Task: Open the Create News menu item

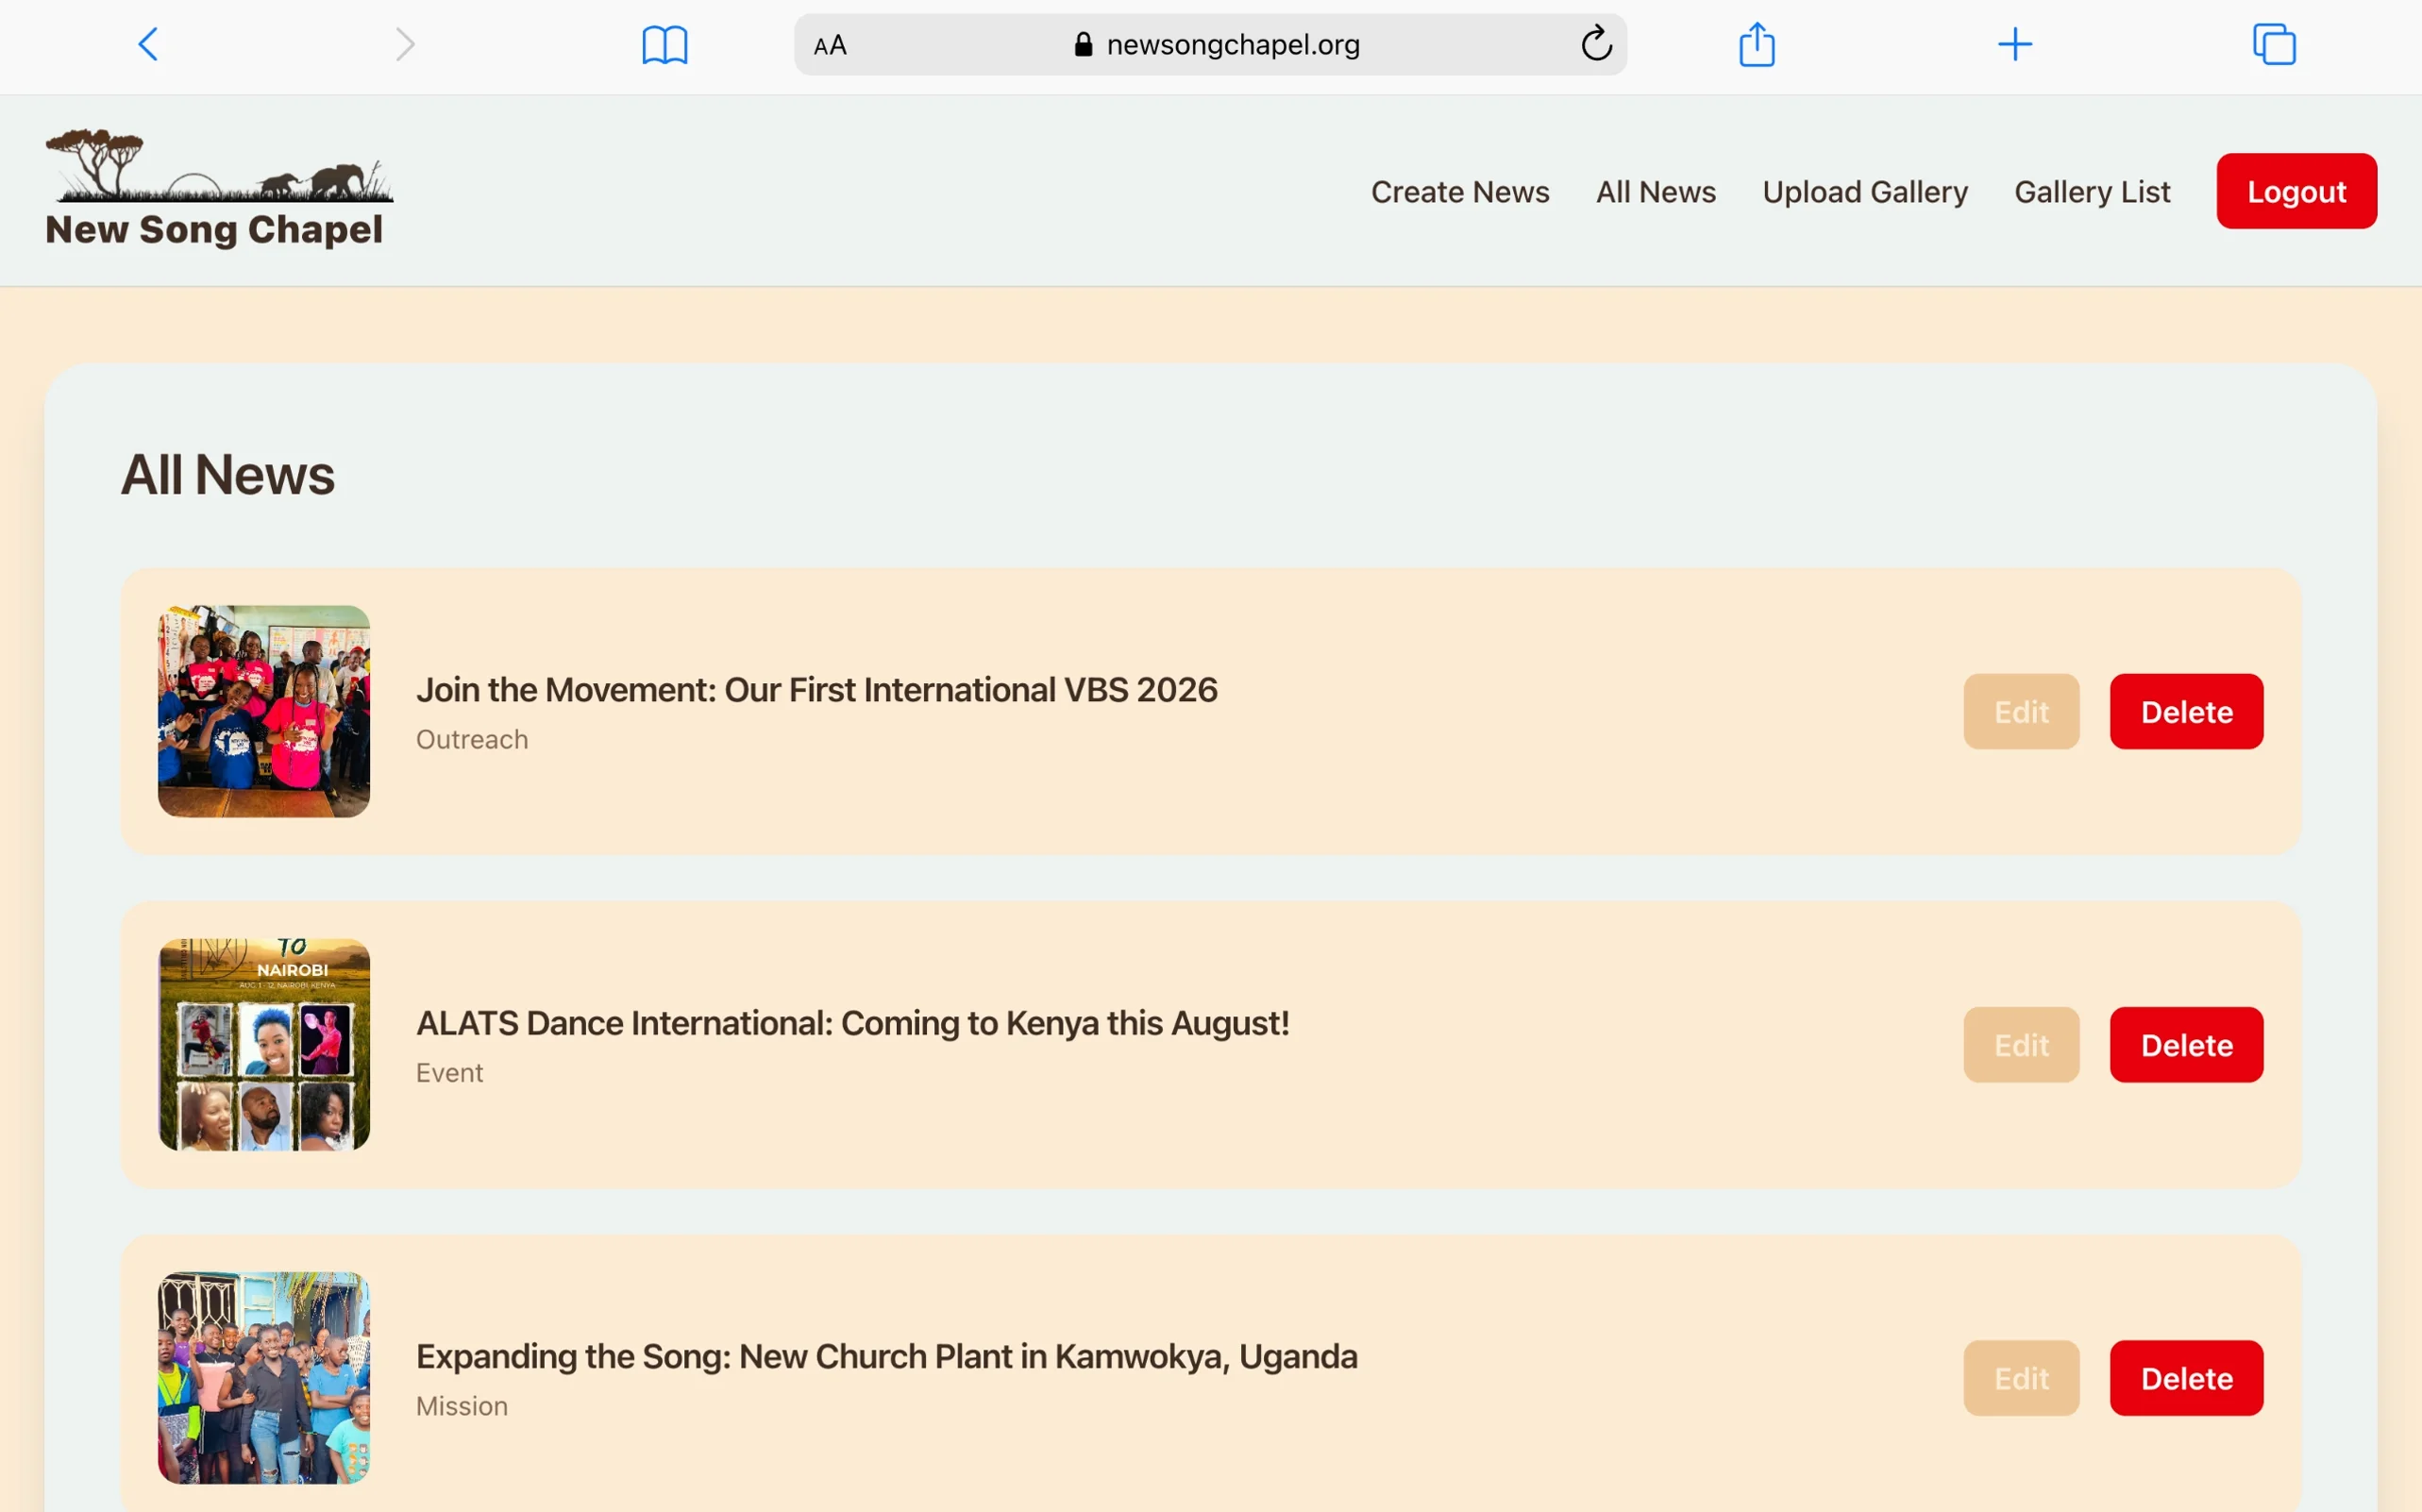Action: point(1460,191)
